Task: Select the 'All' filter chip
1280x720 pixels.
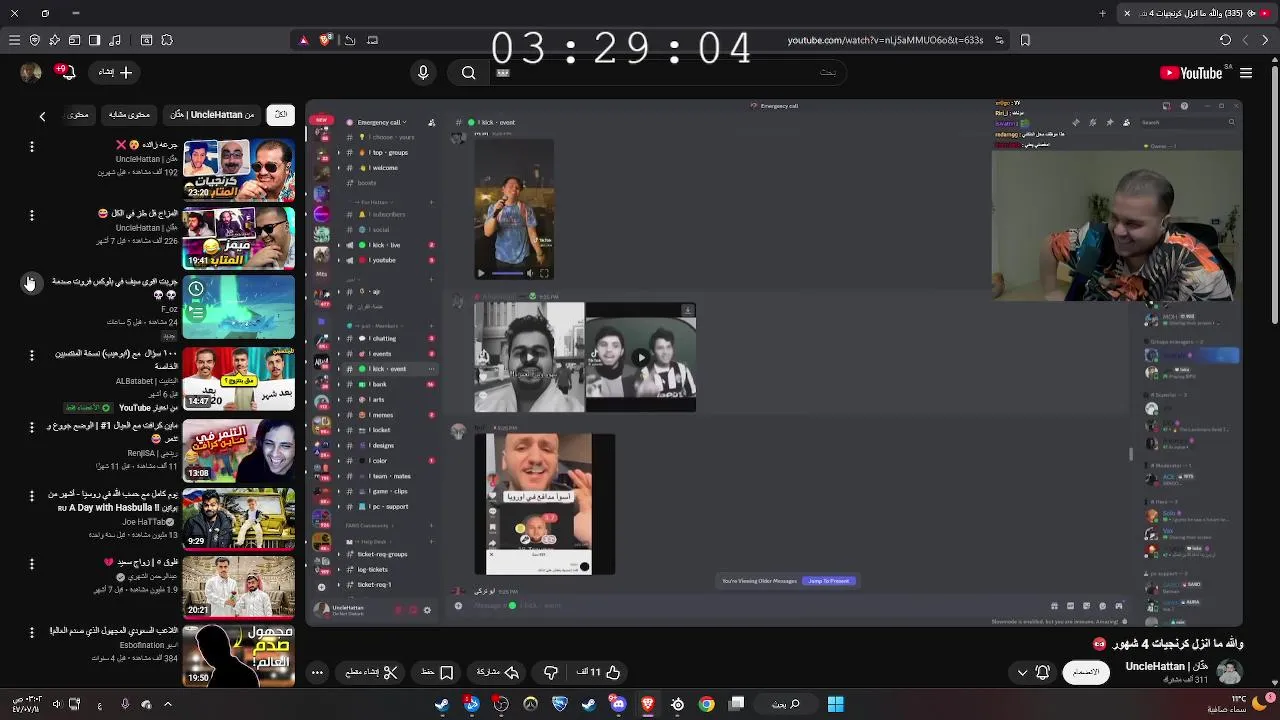Action: [281, 115]
